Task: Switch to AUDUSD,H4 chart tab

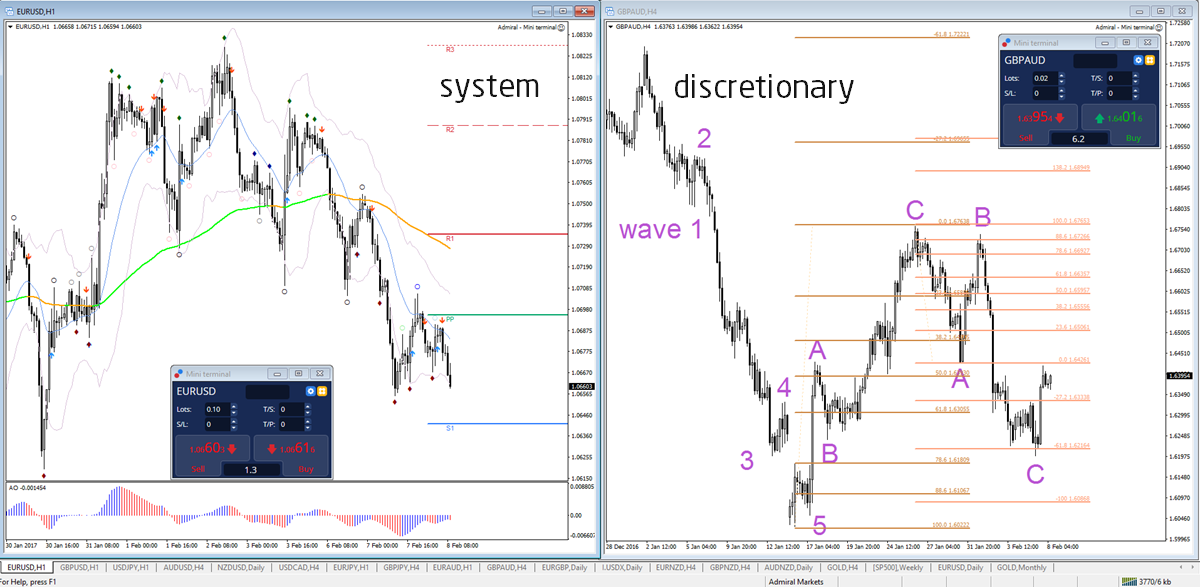Action: (184, 567)
